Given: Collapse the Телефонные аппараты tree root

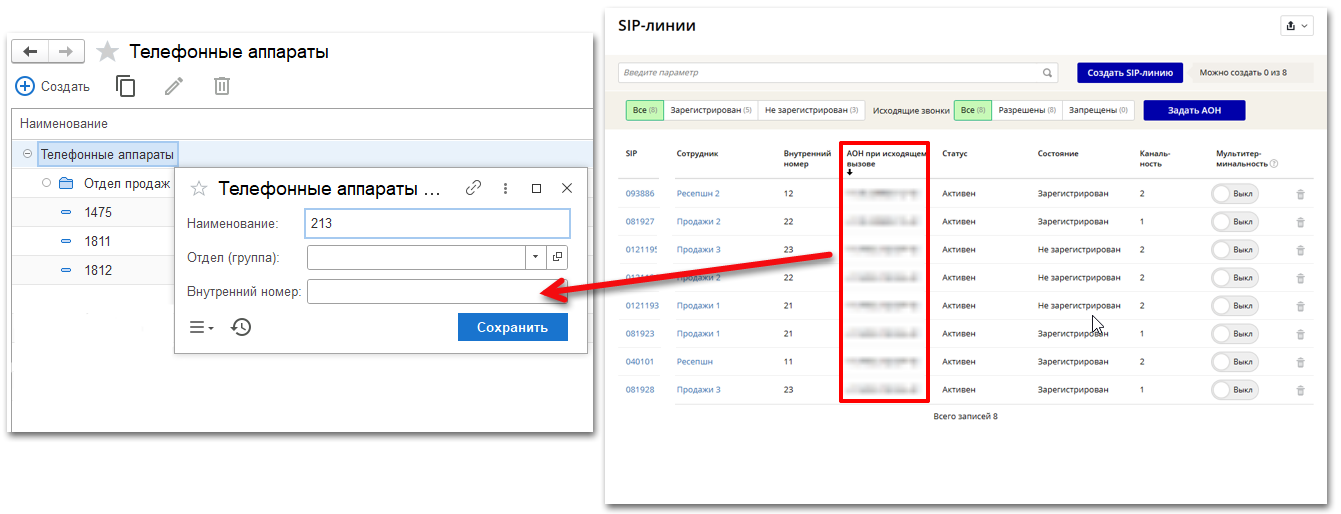Looking at the screenshot, I should click(x=27, y=154).
